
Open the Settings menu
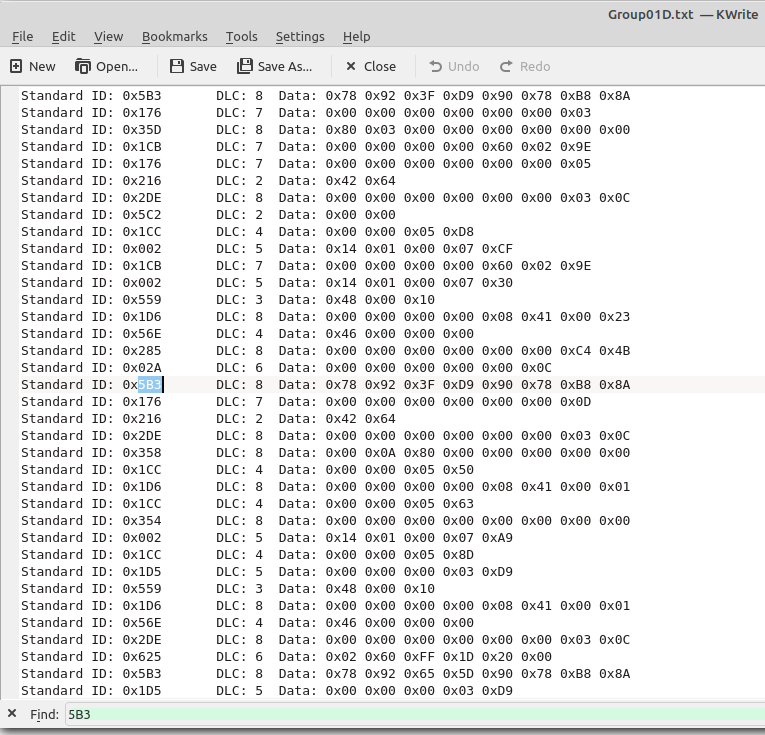(x=300, y=37)
